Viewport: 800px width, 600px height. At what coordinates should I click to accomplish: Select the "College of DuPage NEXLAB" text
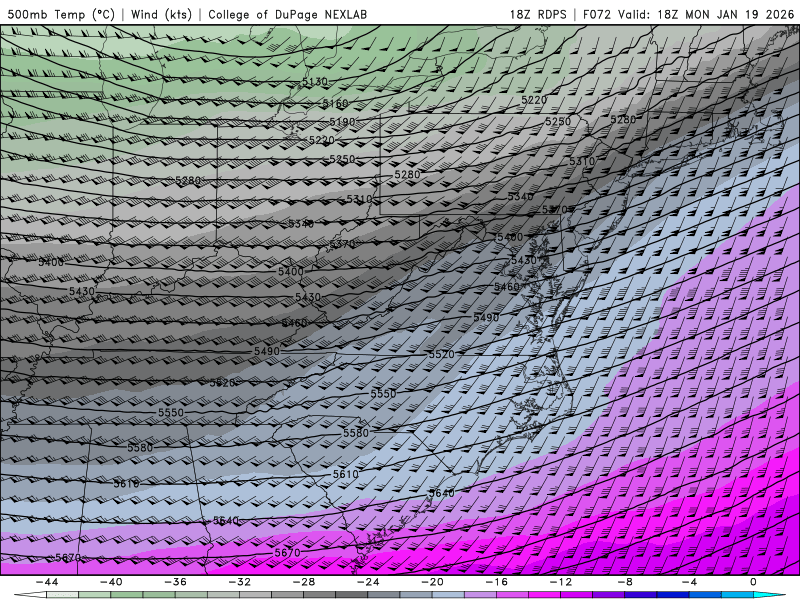click(x=287, y=14)
